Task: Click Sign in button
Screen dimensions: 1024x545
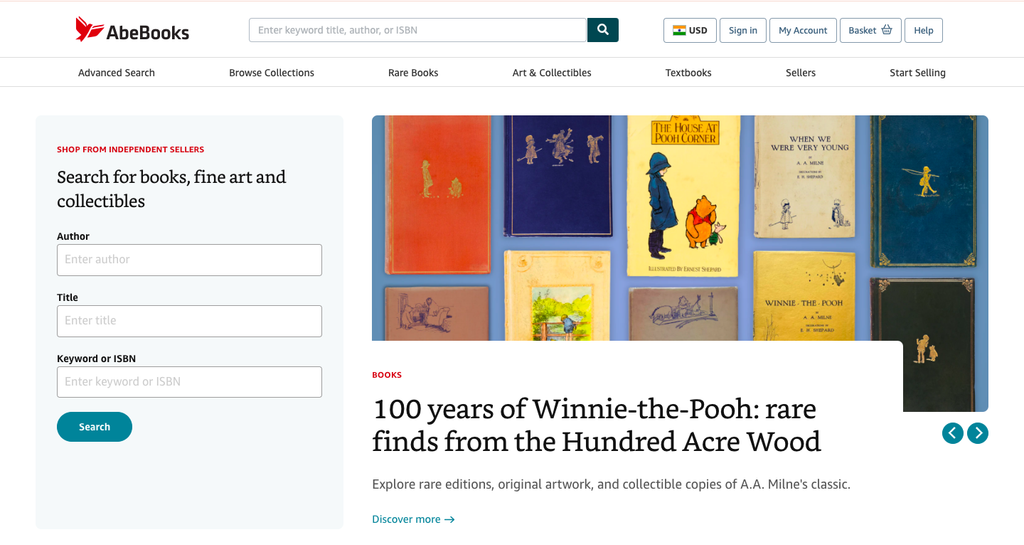Action: (x=743, y=31)
